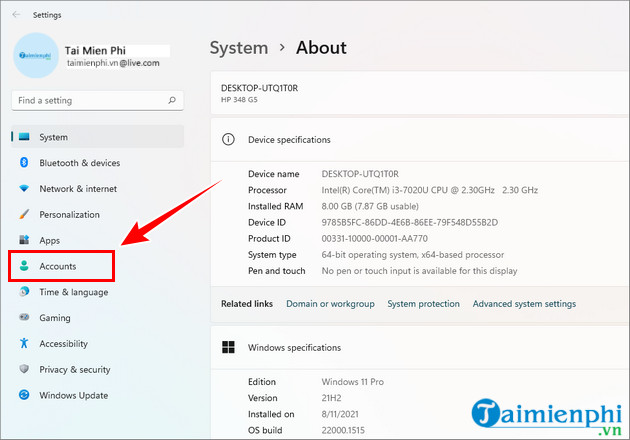630x440 pixels.
Task: Click the System monitor icon in sidebar
Action: click(x=24, y=137)
